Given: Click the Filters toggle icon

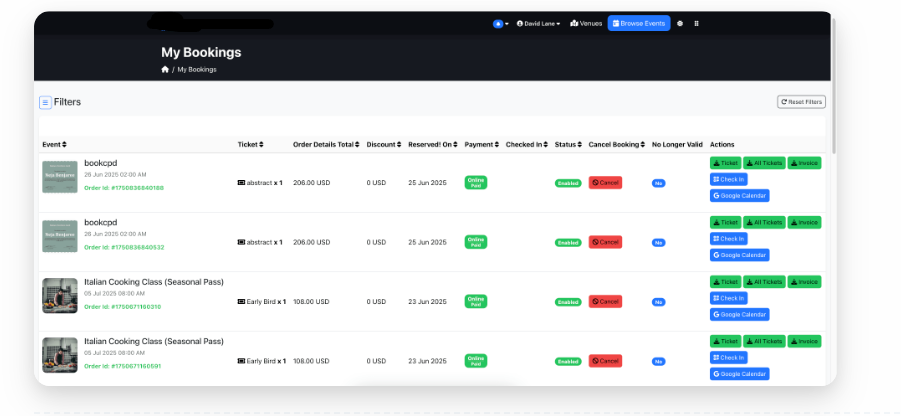Looking at the screenshot, I should (x=46, y=102).
